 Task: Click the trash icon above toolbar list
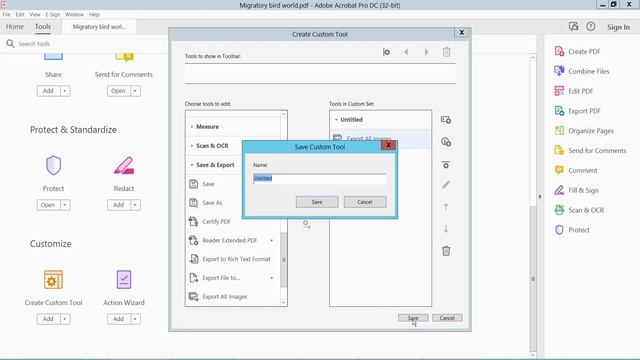coord(446,52)
